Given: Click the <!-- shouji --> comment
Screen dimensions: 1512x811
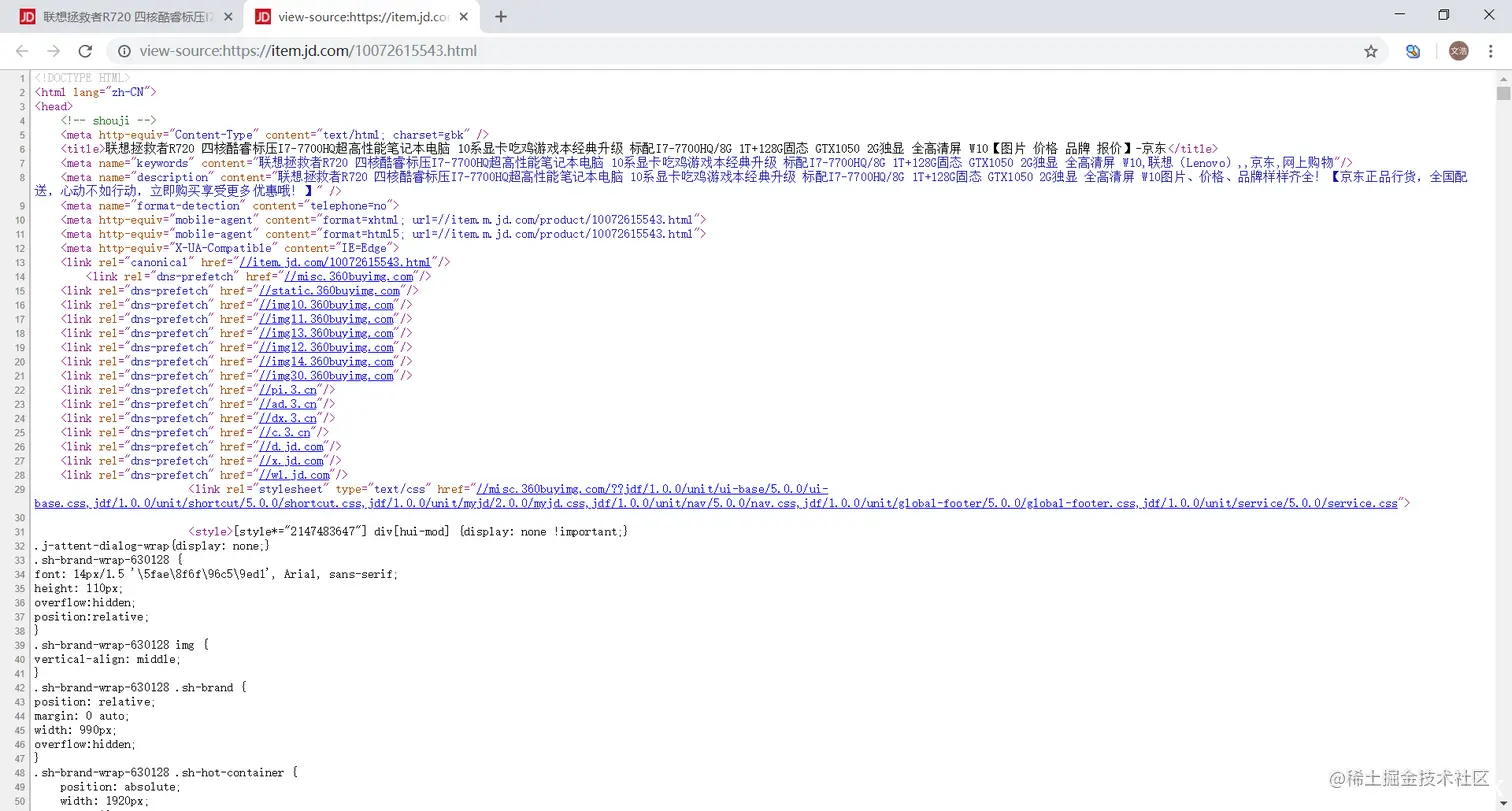Looking at the screenshot, I should (108, 120).
